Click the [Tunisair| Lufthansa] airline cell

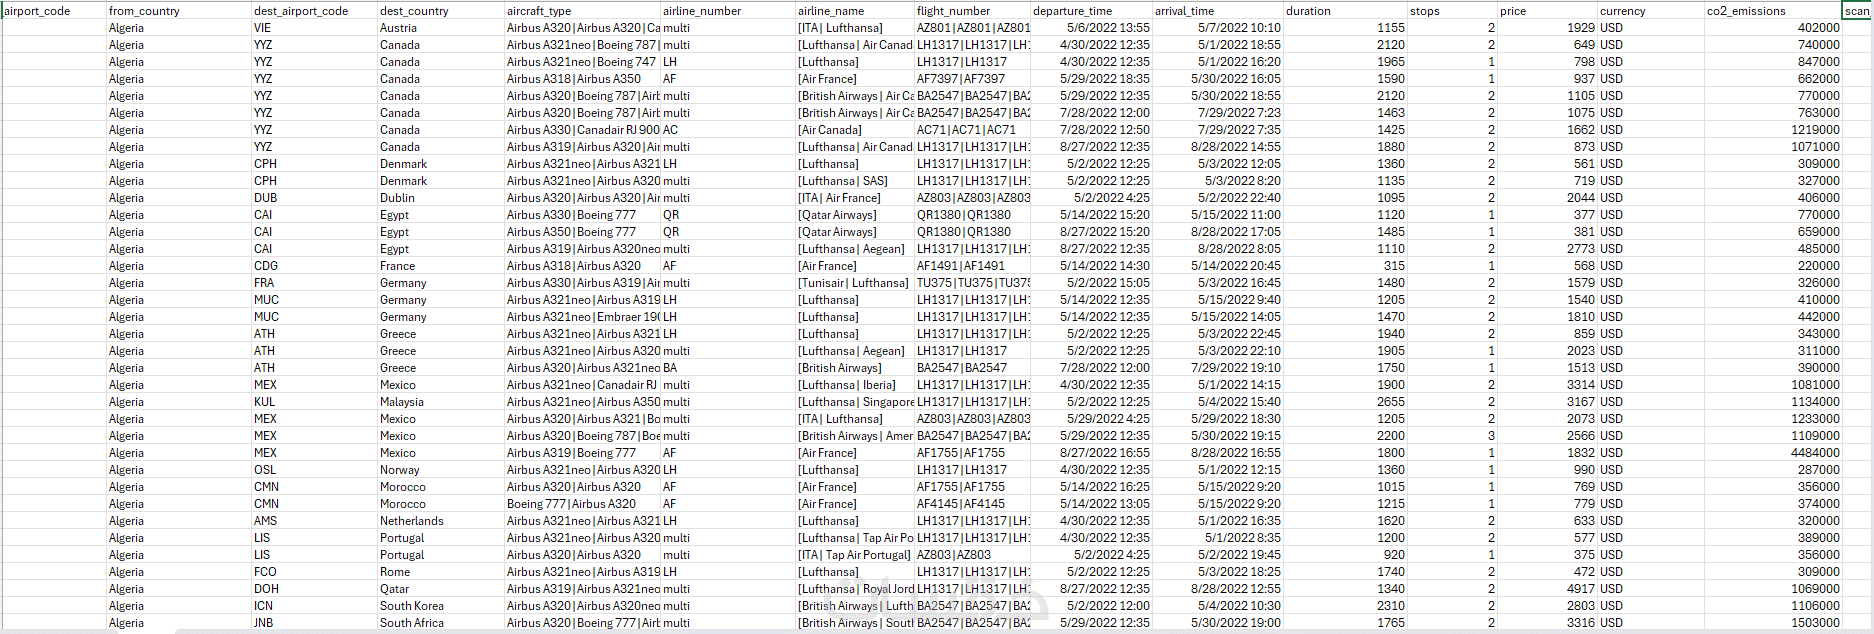[x=855, y=283]
